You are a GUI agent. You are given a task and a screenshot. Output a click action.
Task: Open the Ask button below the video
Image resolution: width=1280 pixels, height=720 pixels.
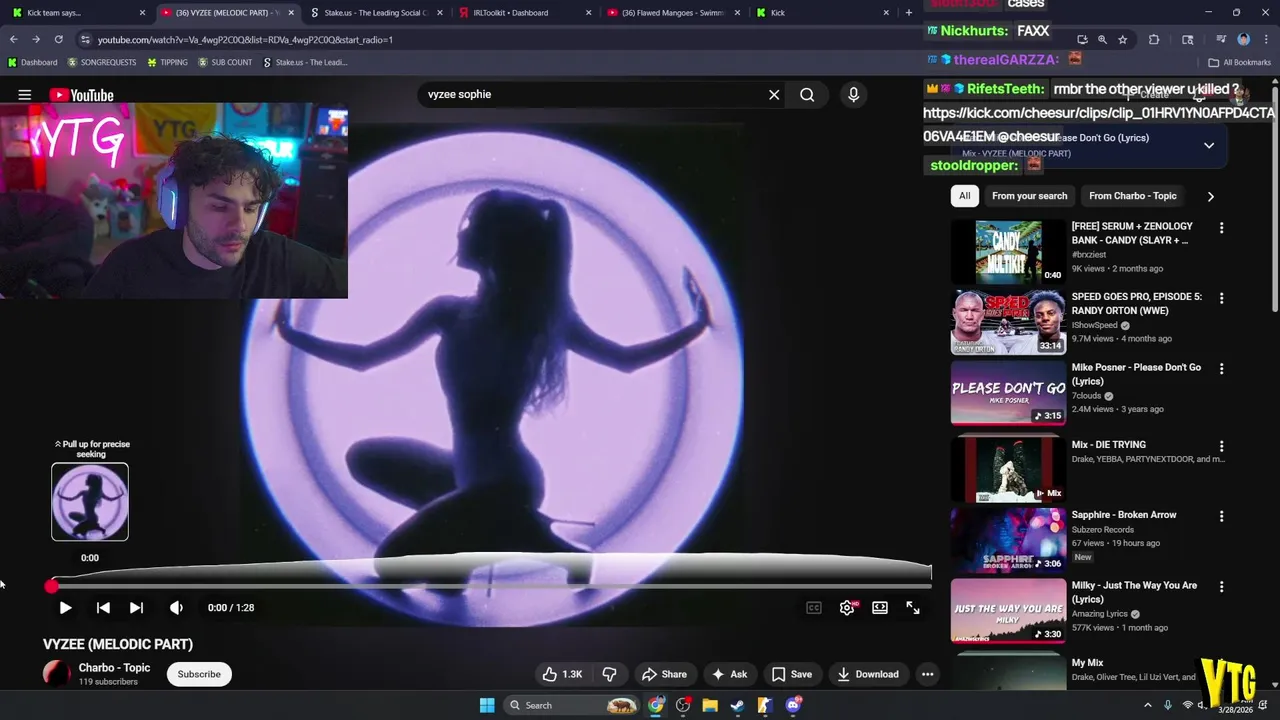pyautogui.click(x=729, y=674)
